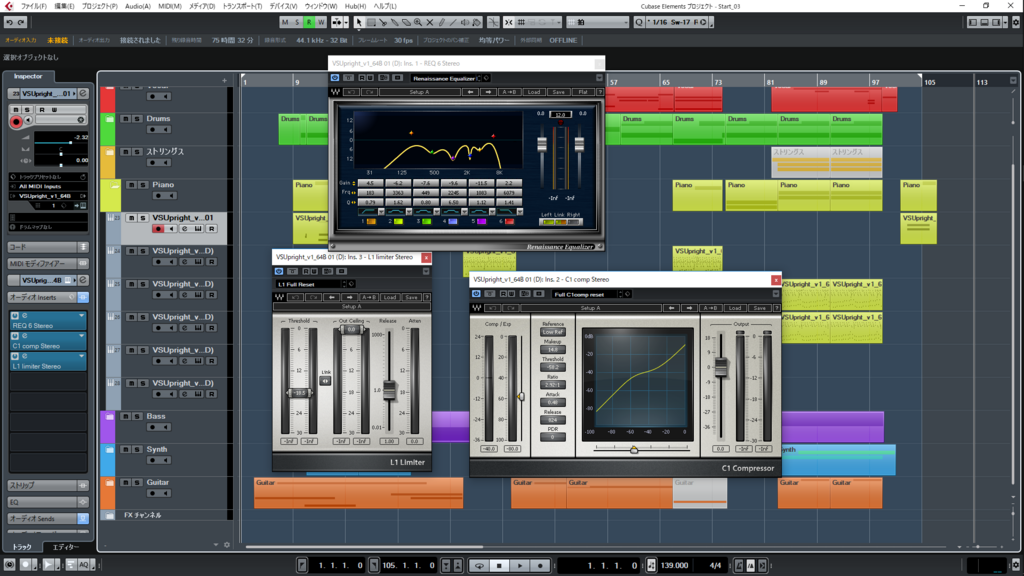Click next preset arrow in C1 comp

[x=688, y=308]
